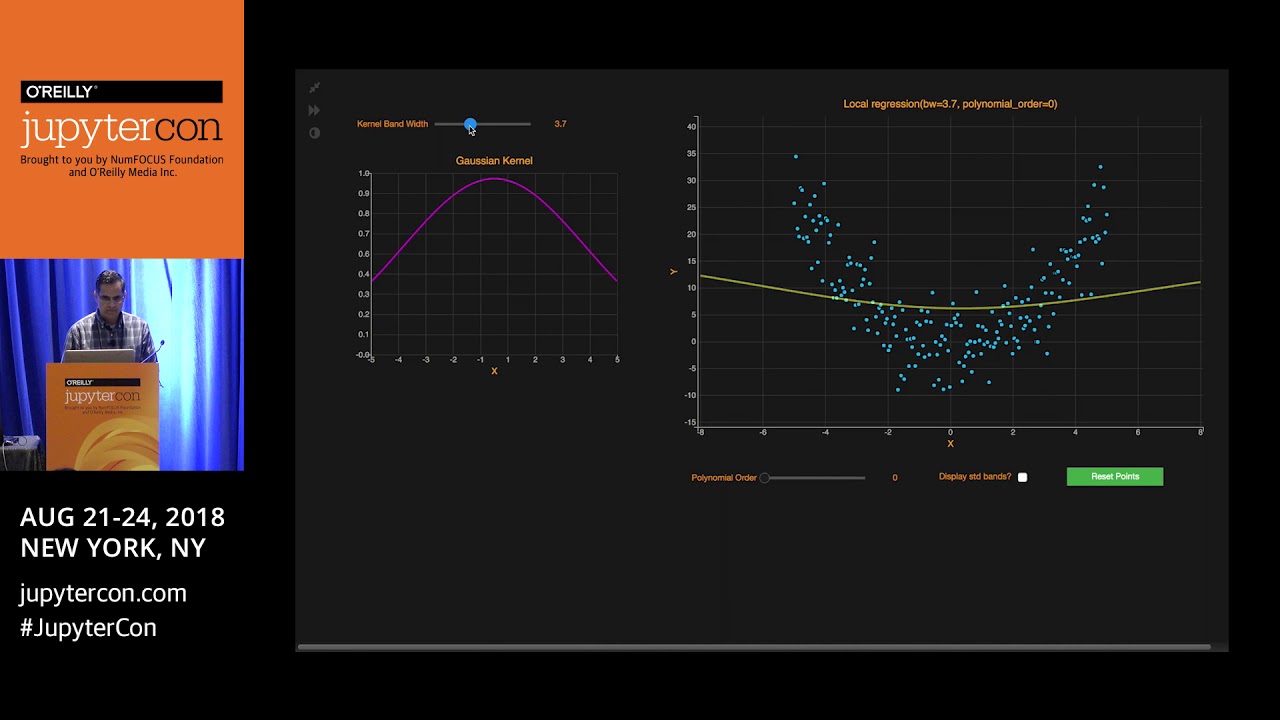1280x720 pixels.
Task: Click the horizontal scrollbar at the bottom
Action: pyautogui.click(x=755, y=647)
